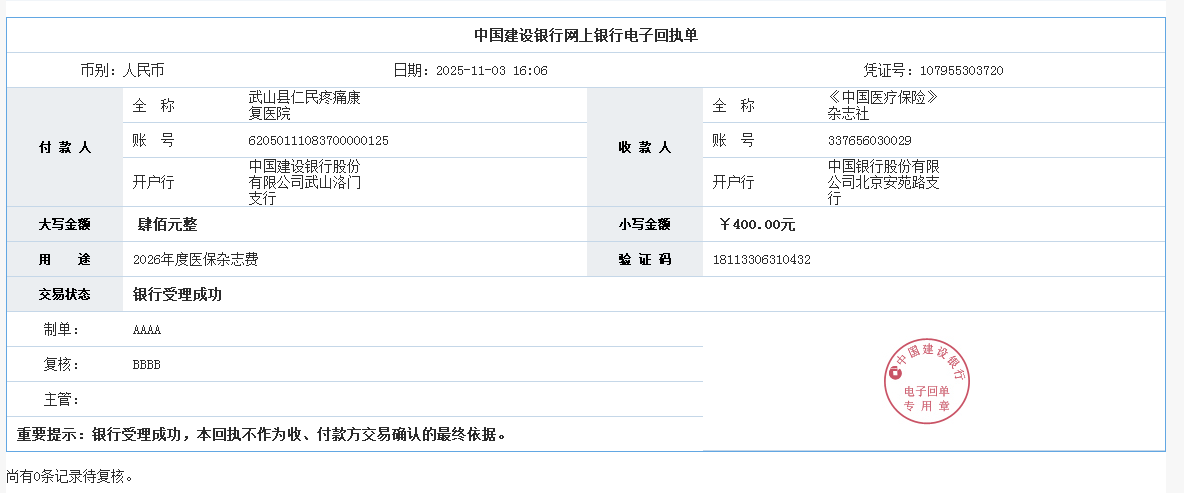The width and height of the screenshot is (1184, 493).
Task: Select the voucher number 107955303720
Action: [961, 71]
